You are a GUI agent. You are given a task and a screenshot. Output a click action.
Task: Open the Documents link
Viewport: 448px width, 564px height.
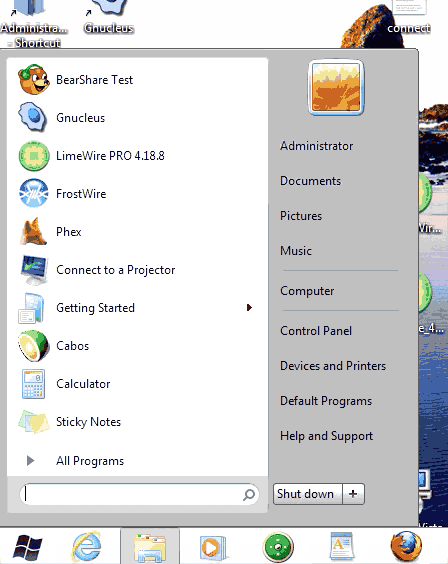click(x=310, y=181)
